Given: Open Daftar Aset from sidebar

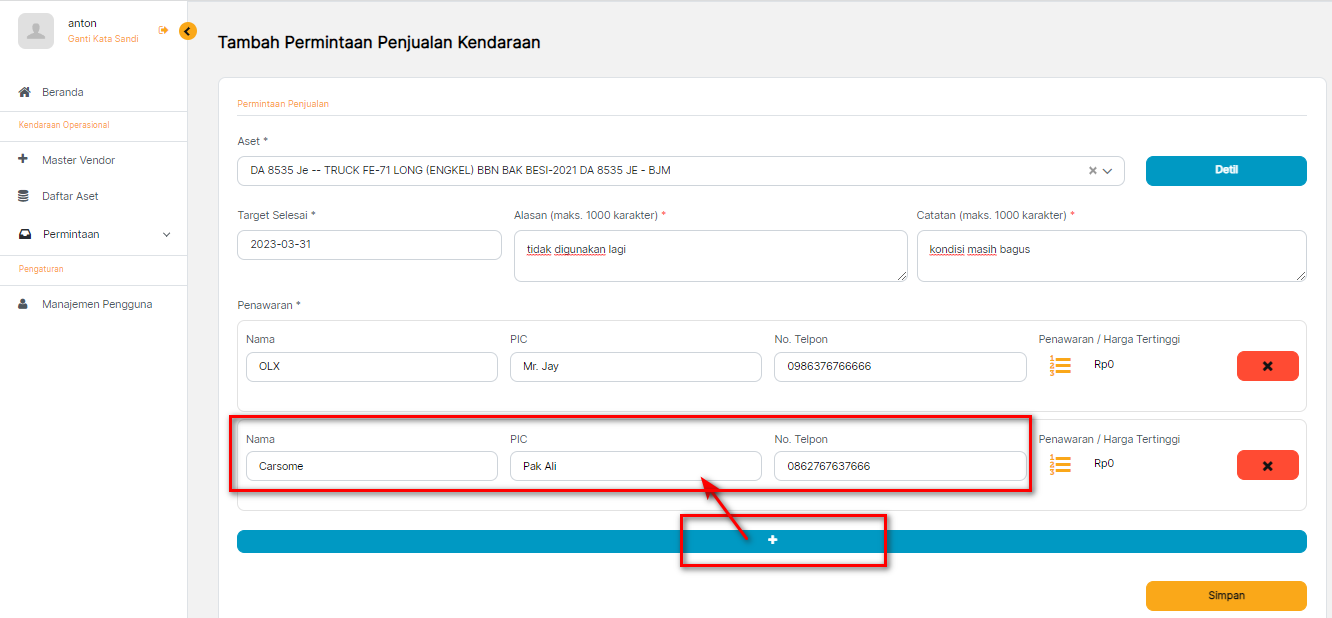Looking at the screenshot, I should coord(70,196).
